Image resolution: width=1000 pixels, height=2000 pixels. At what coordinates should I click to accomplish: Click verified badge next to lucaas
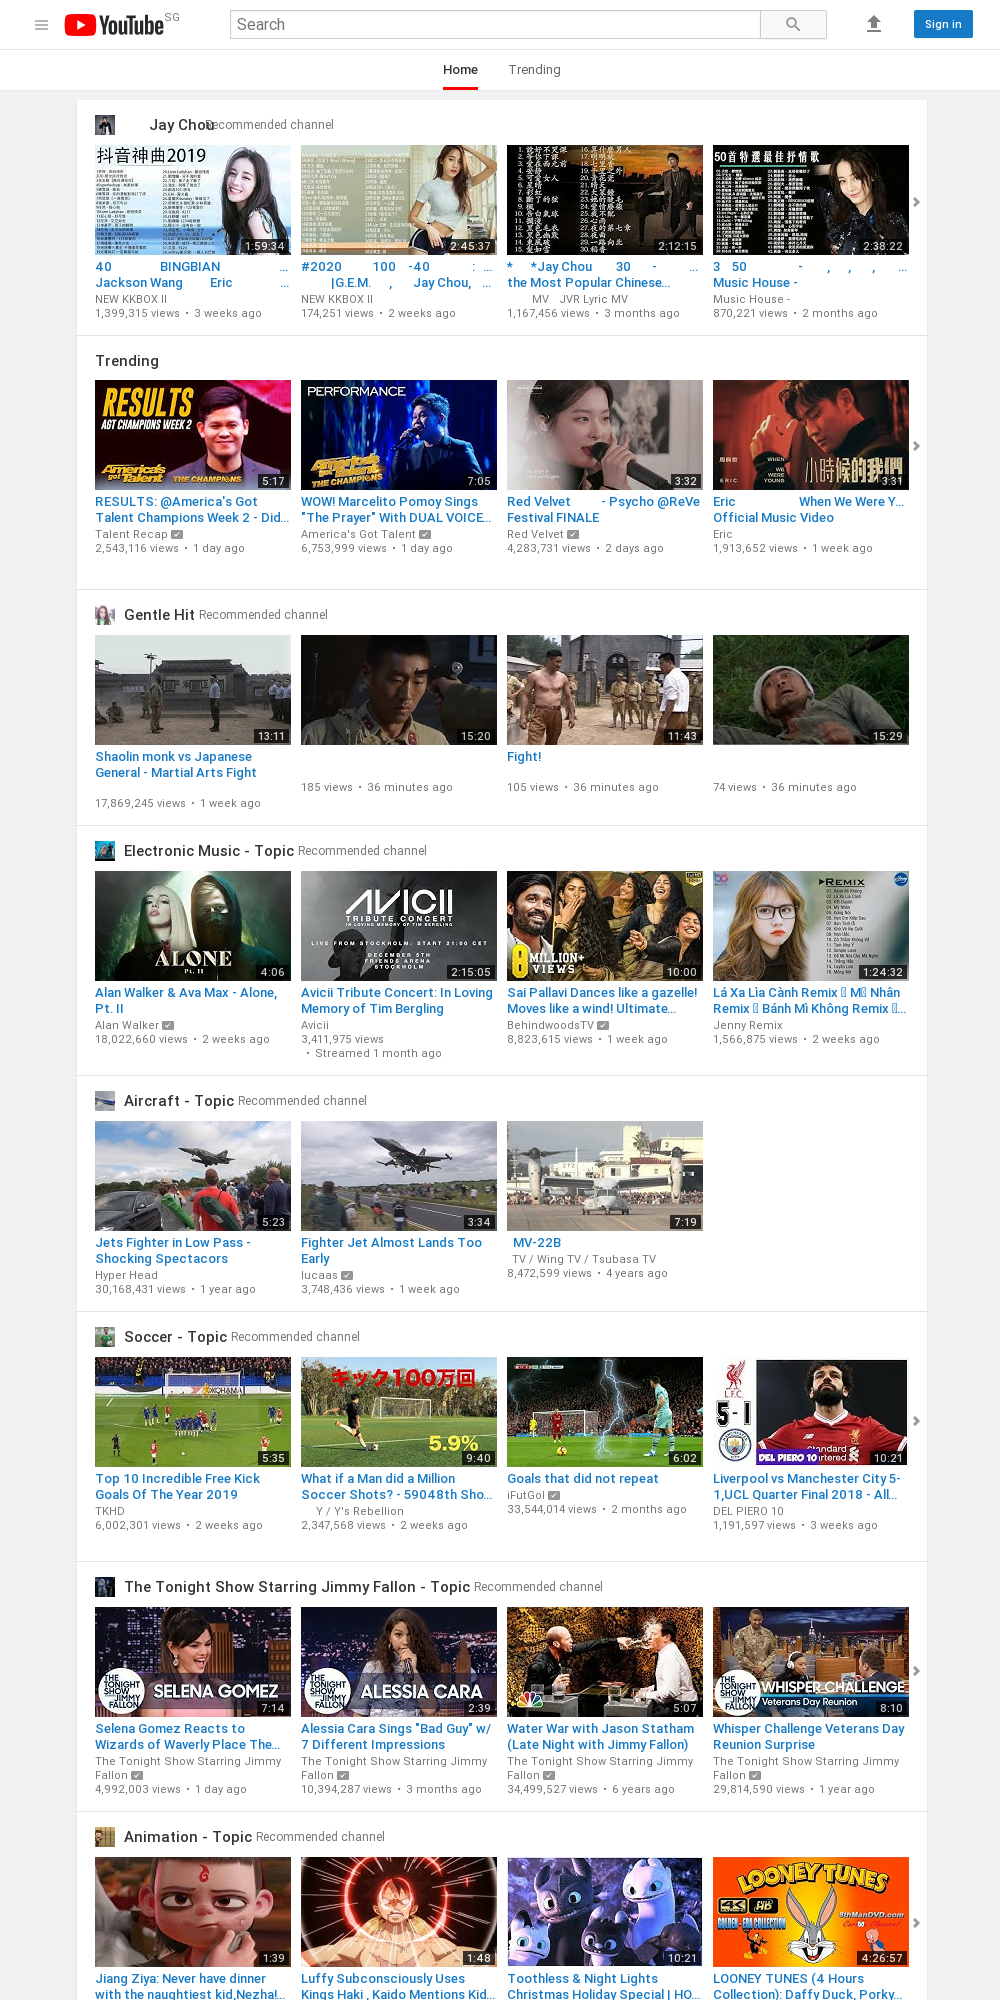tap(347, 1276)
